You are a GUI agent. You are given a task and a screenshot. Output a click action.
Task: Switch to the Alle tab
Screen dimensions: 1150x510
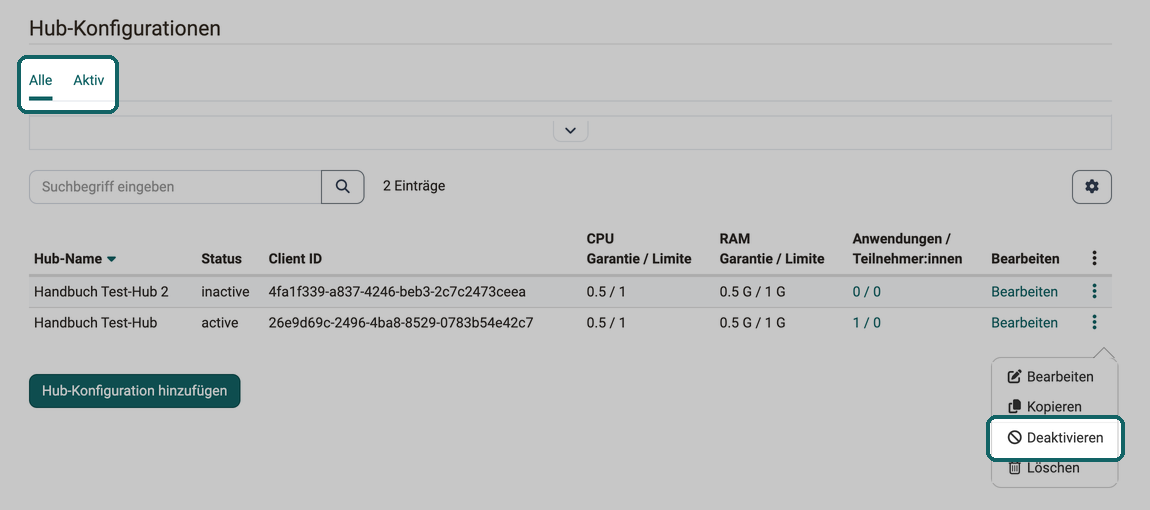pyautogui.click(x=40, y=80)
